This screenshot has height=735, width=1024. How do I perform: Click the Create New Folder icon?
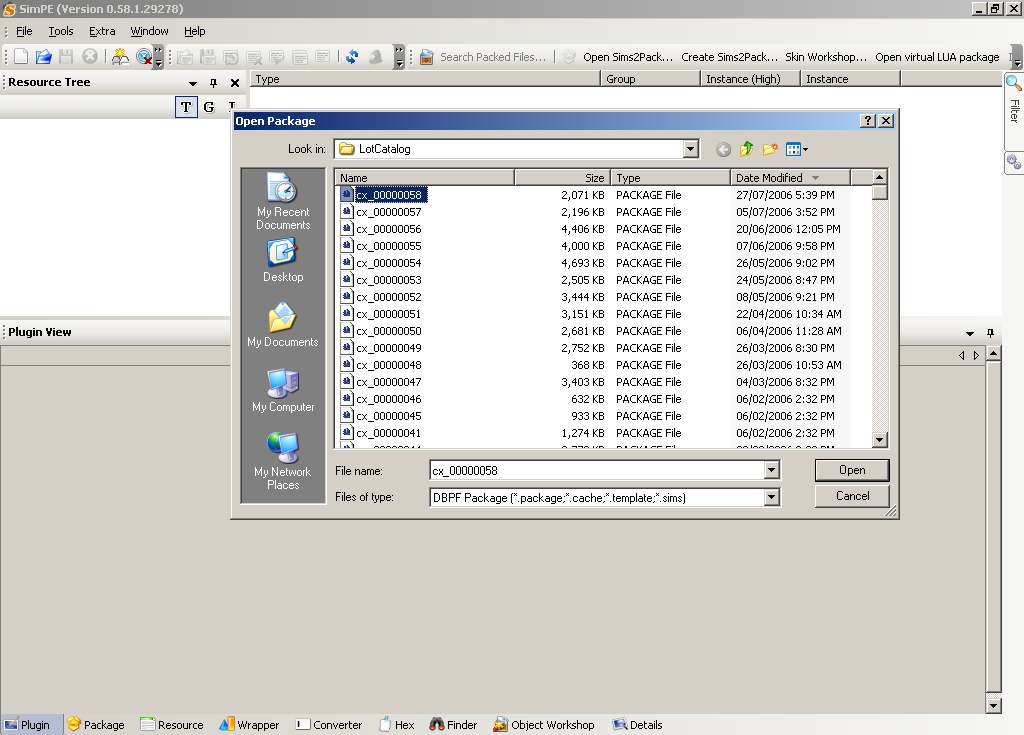(x=770, y=150)
